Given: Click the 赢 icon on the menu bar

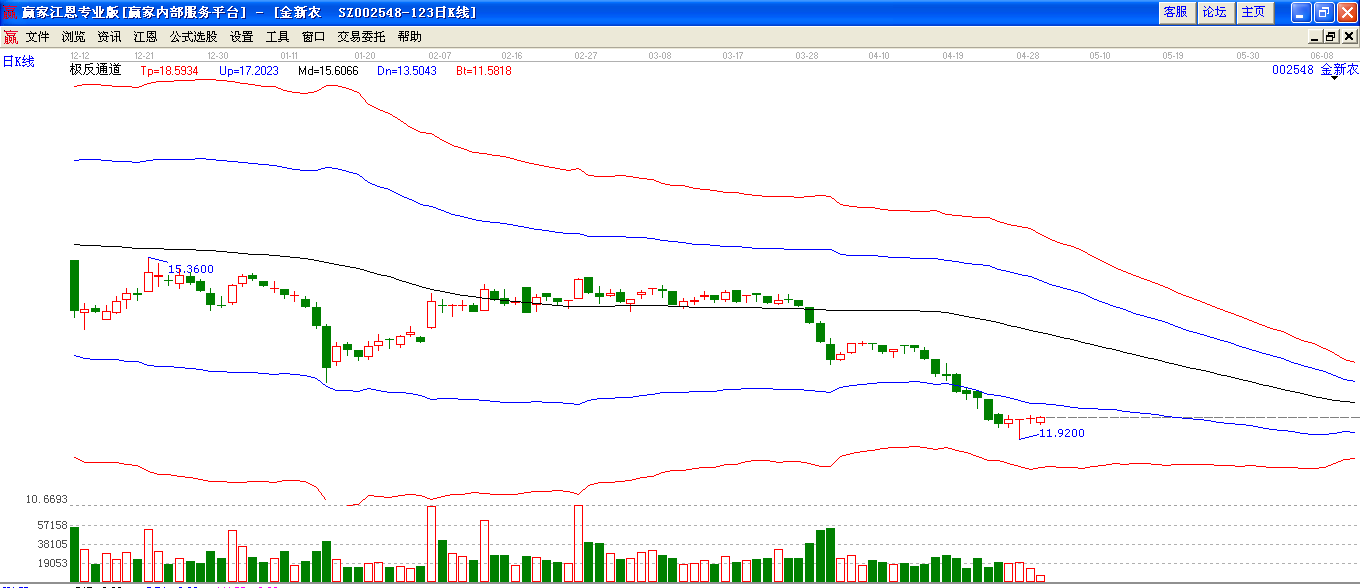Looking at the screenshot, I should tap(10, 37).
